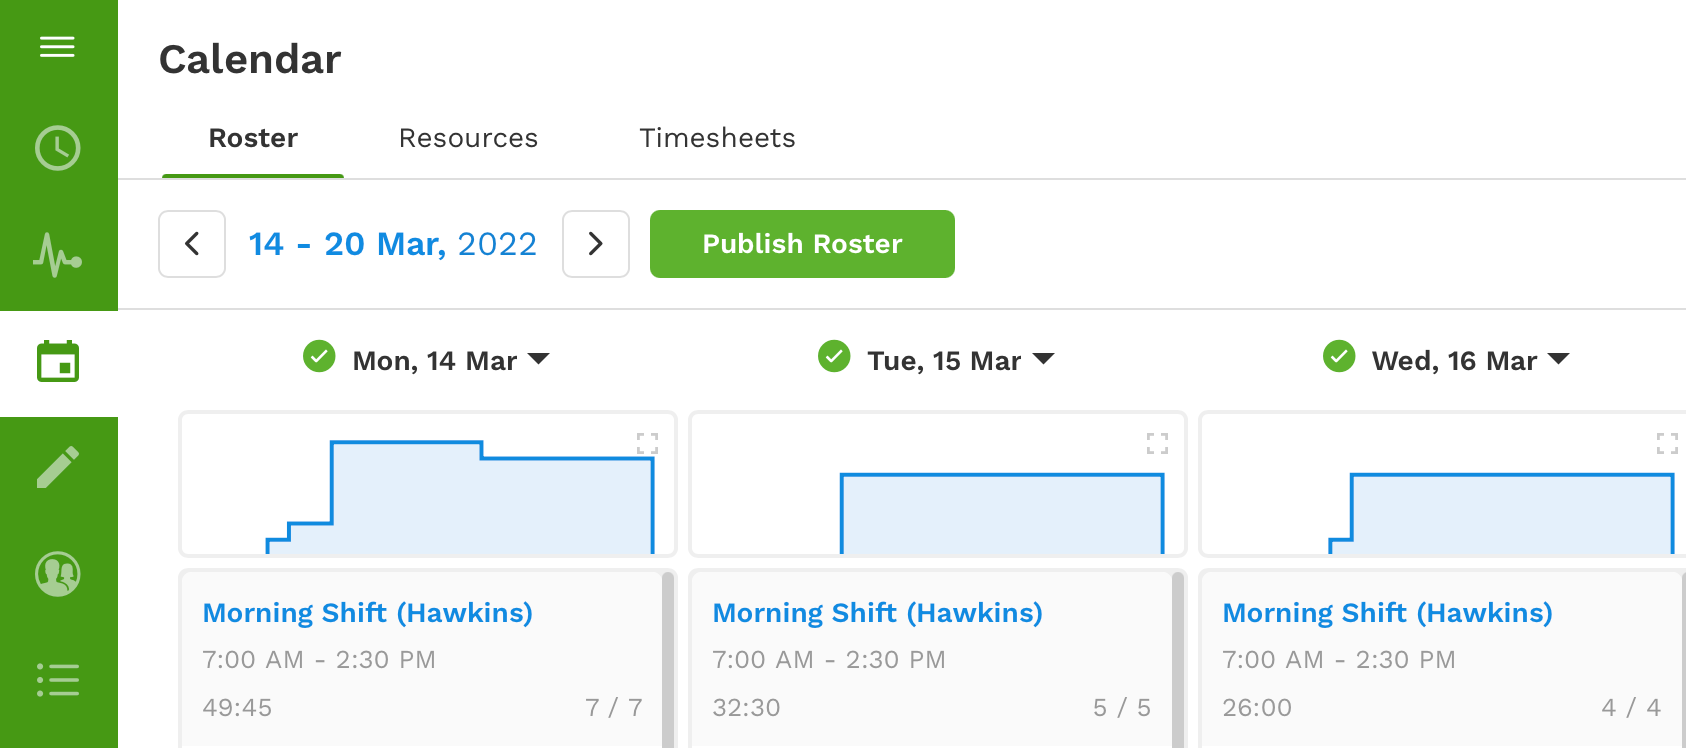Select the calendar icon in the sidebar
Viewport: 1686px width, 748px height.
point(58,362)
